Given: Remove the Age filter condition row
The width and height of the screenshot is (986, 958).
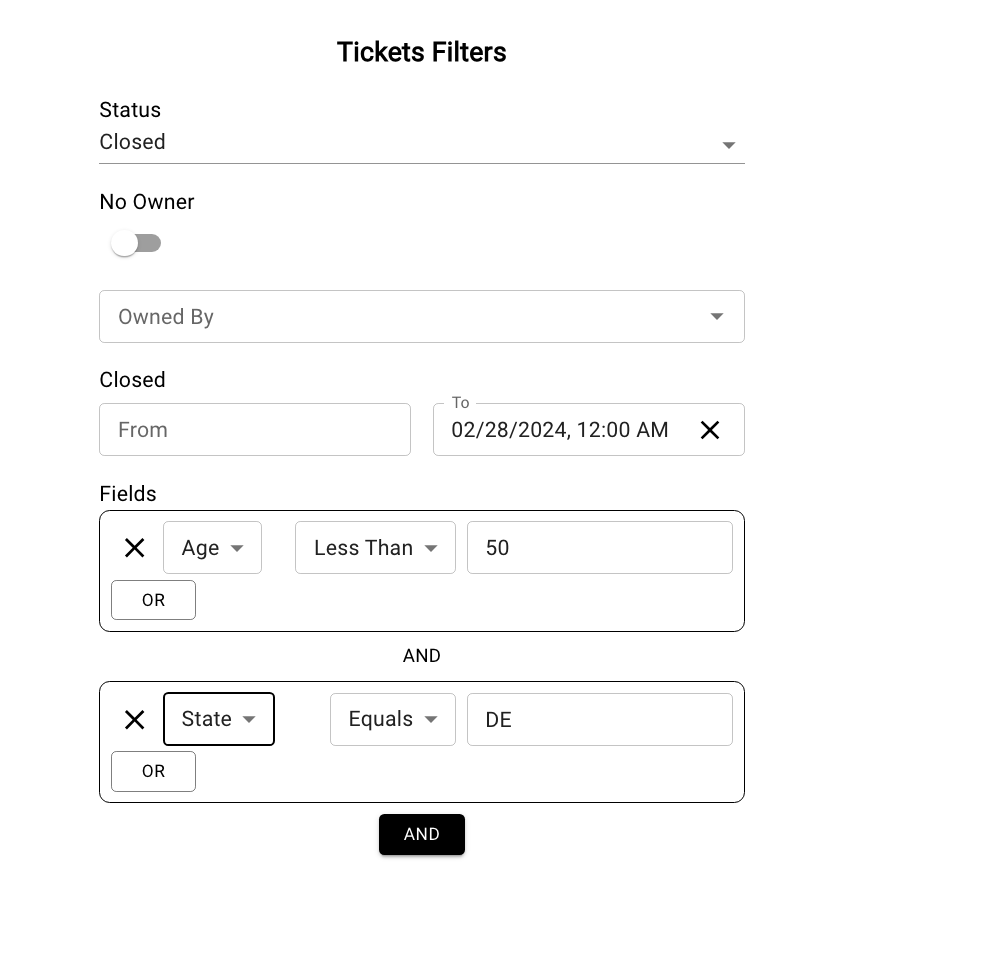Looking at the screenshot, I should coord(135,547).
